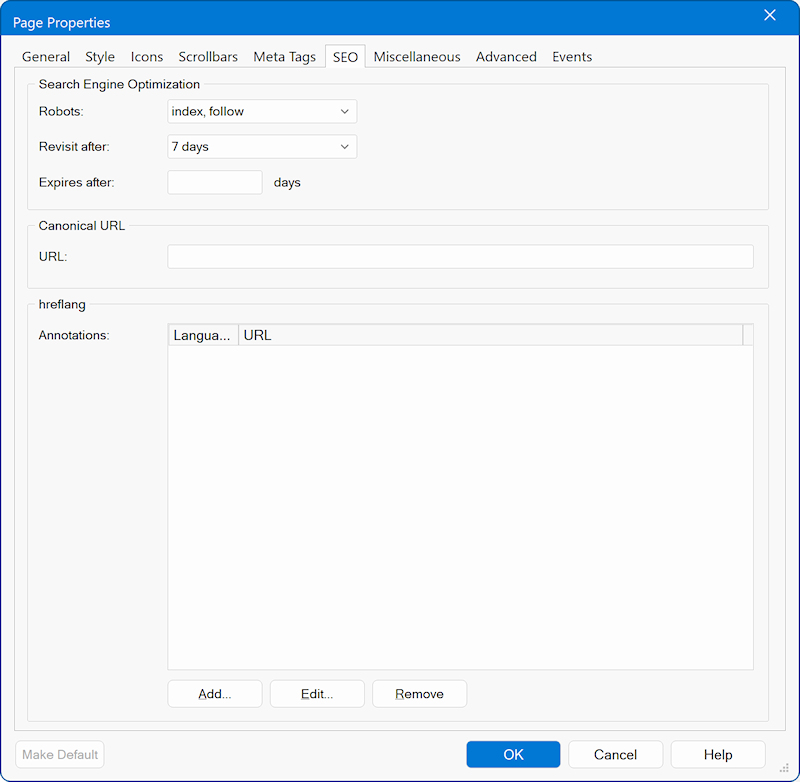Open Help for page properties
Viewport: 800px width, 782px height.
coord(717,755)
